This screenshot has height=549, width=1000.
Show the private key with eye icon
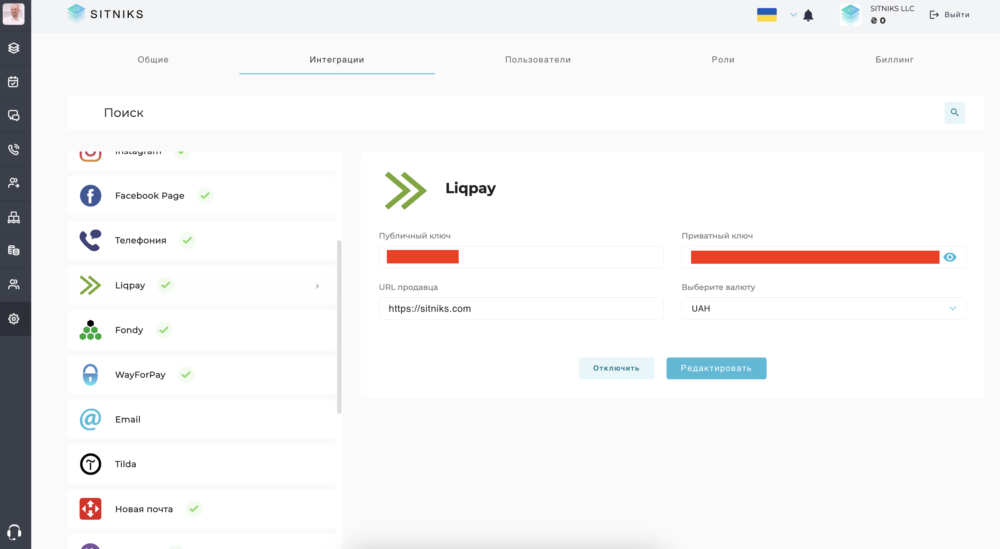(950, 257)
